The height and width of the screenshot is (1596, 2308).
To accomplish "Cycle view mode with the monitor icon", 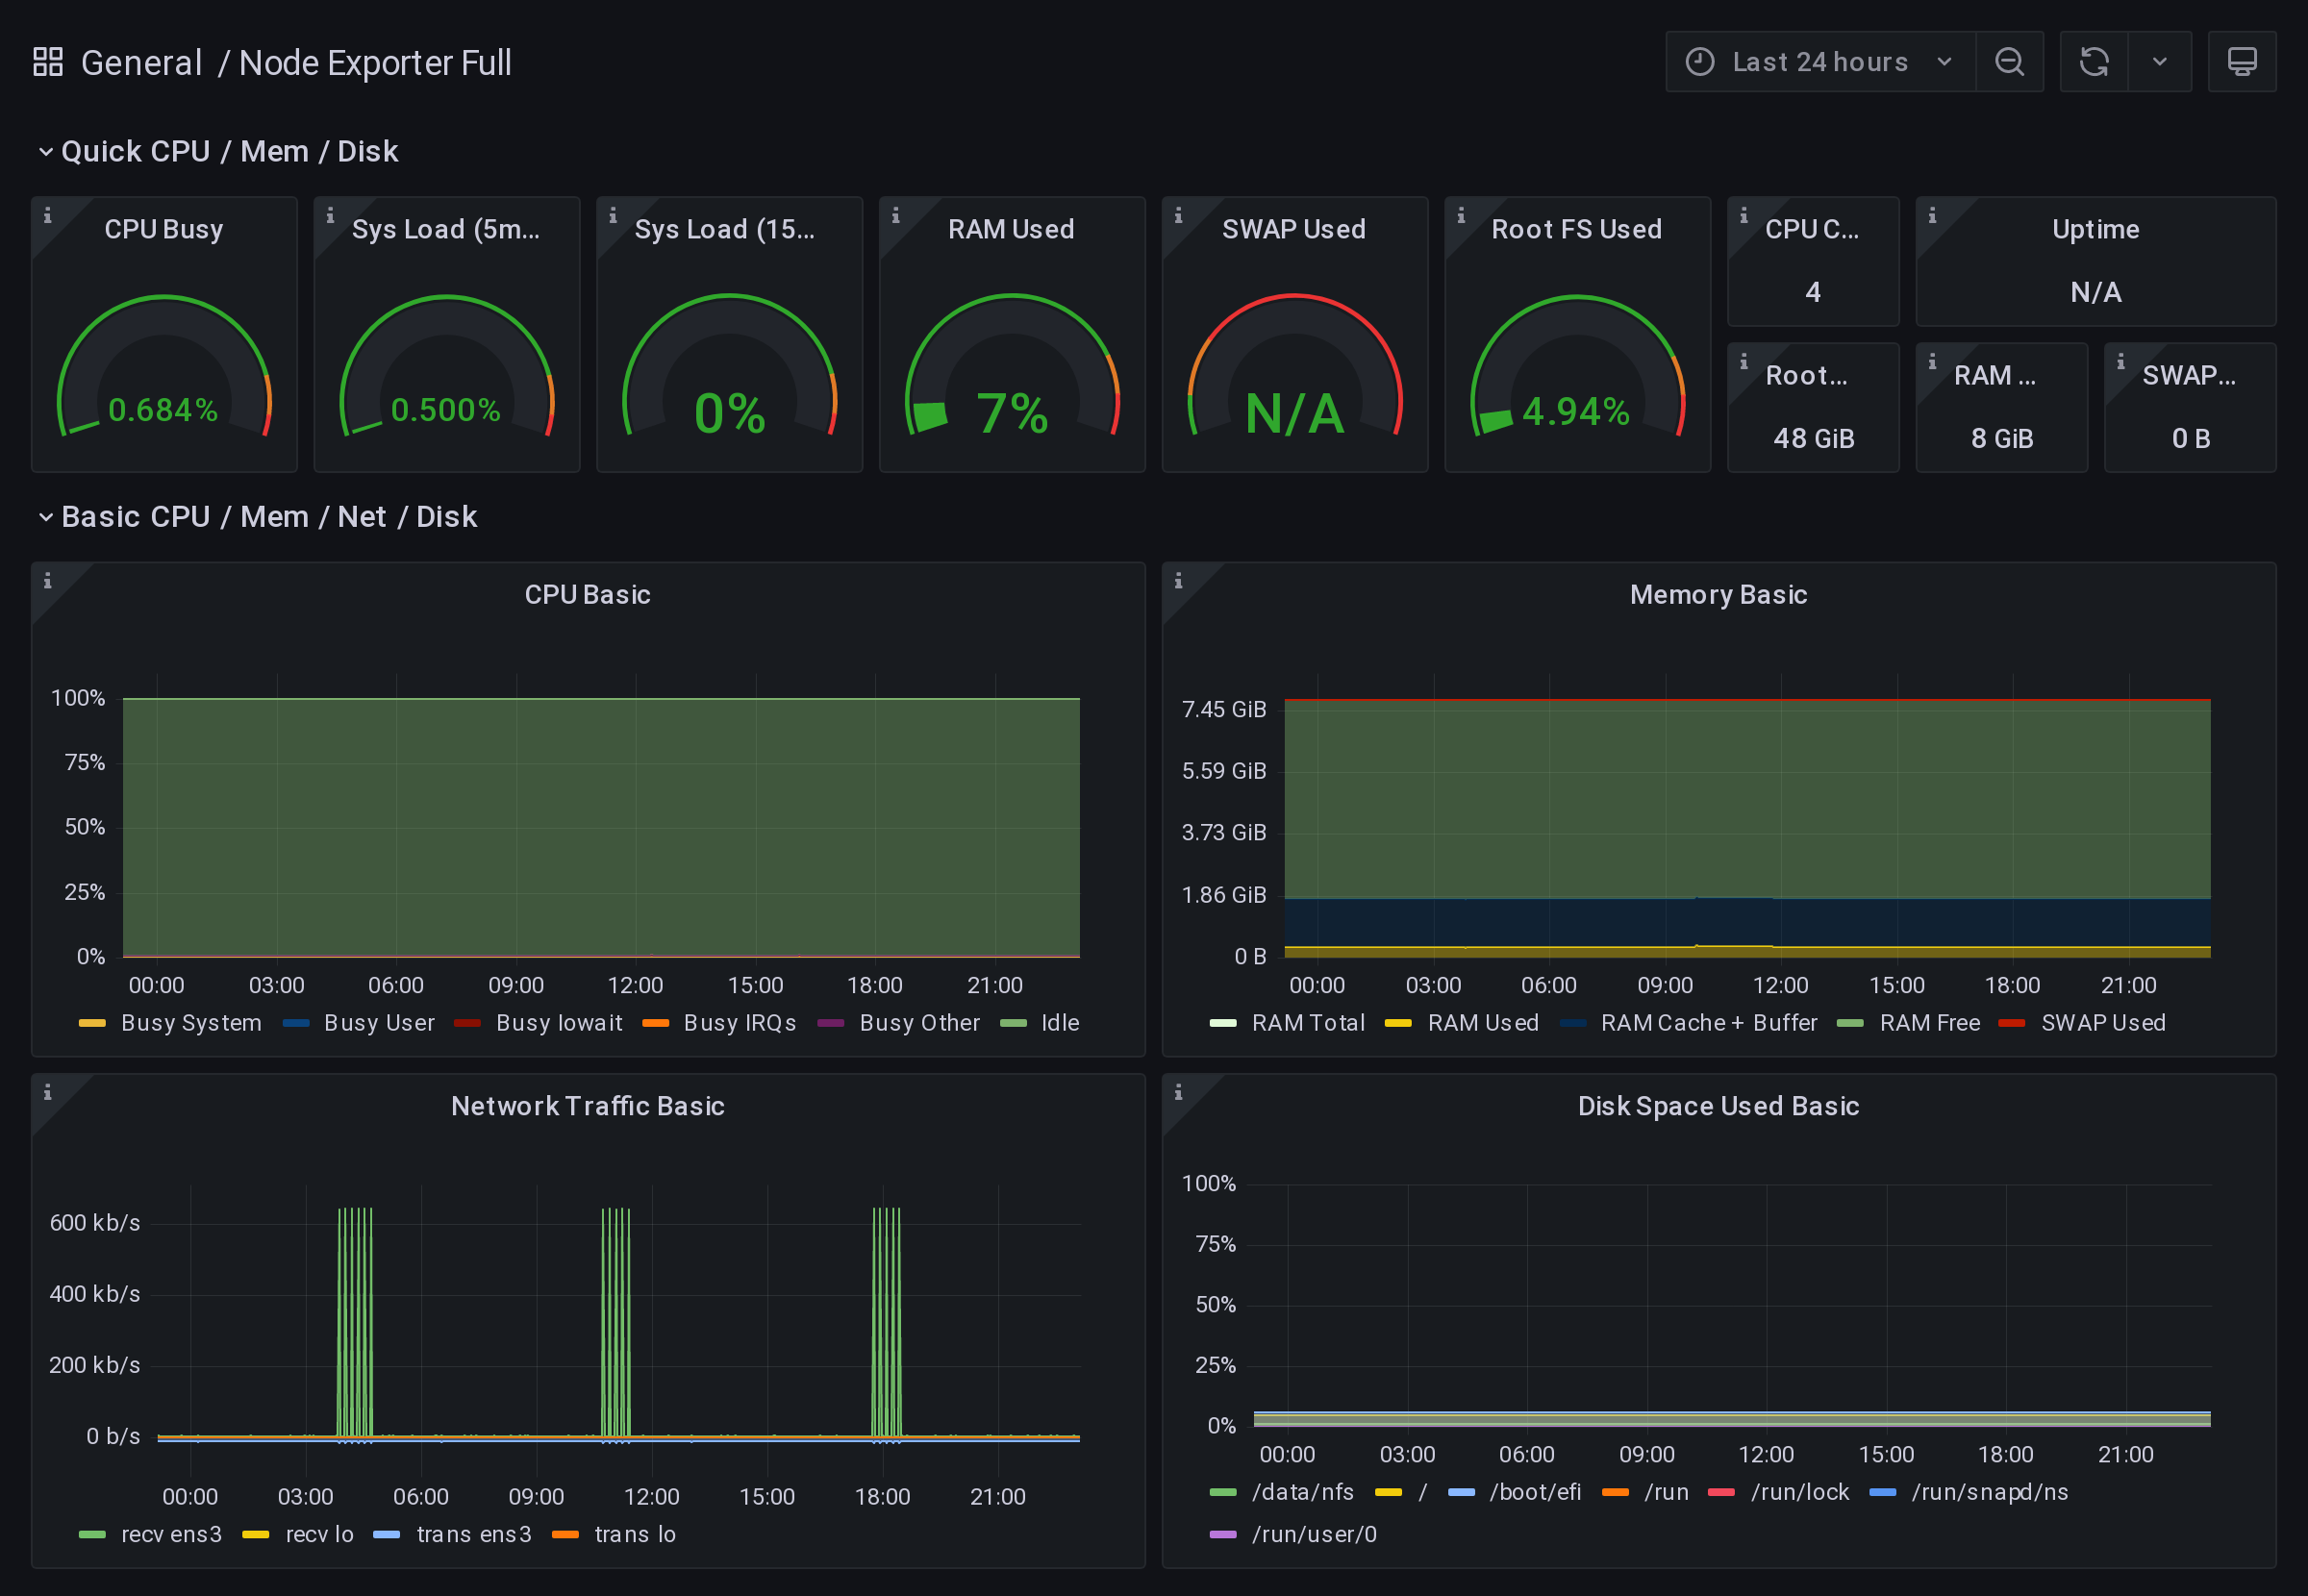I will (x=2242, y=62).
